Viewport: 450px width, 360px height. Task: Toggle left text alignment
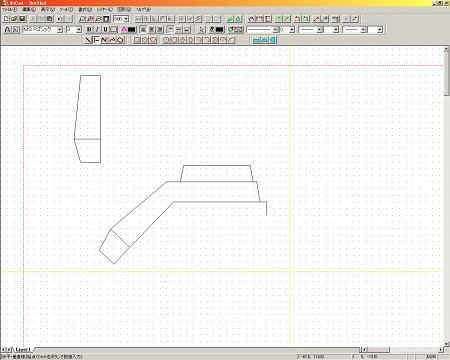pos(143,30)
